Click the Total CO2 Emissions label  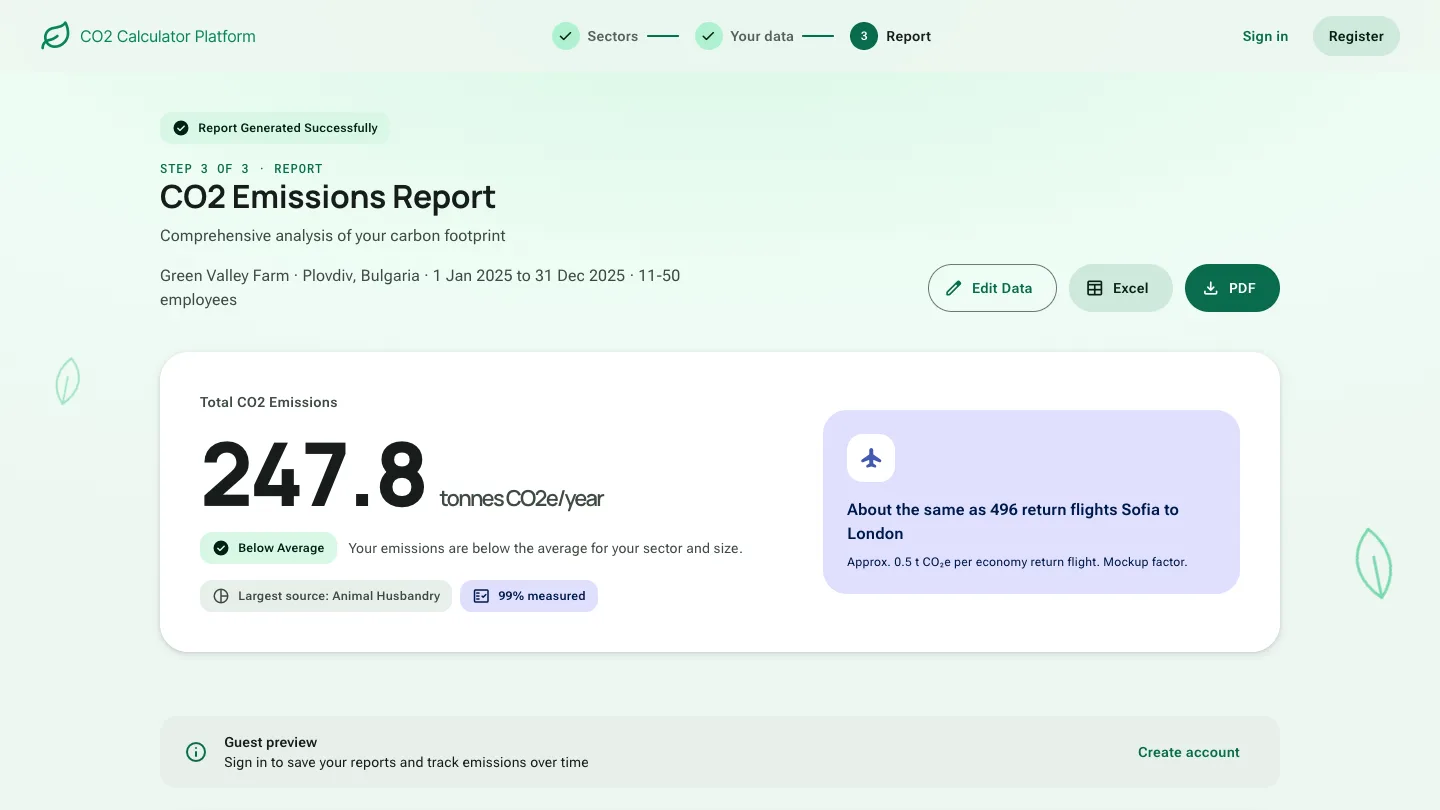coord(269,402)
